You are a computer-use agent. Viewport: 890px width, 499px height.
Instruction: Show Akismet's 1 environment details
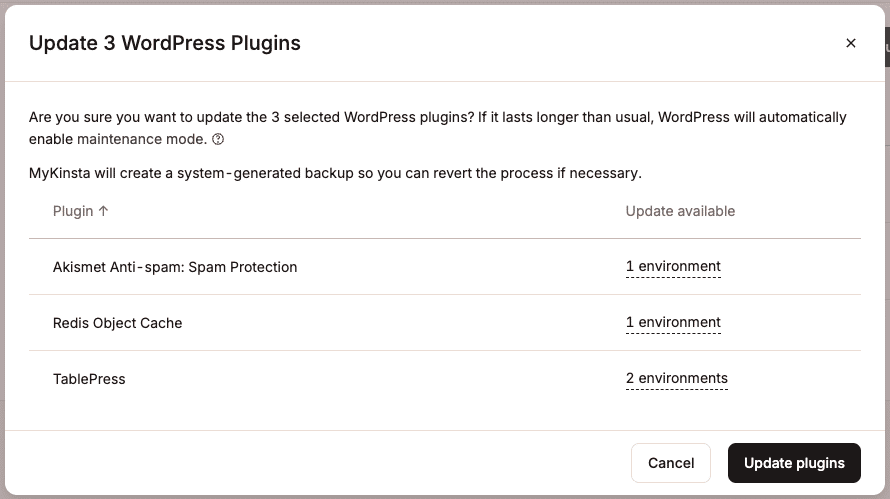(x=673, y=267)
